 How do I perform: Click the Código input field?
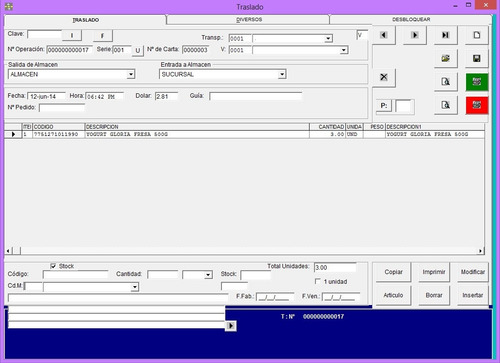click(x=75, y=275)
